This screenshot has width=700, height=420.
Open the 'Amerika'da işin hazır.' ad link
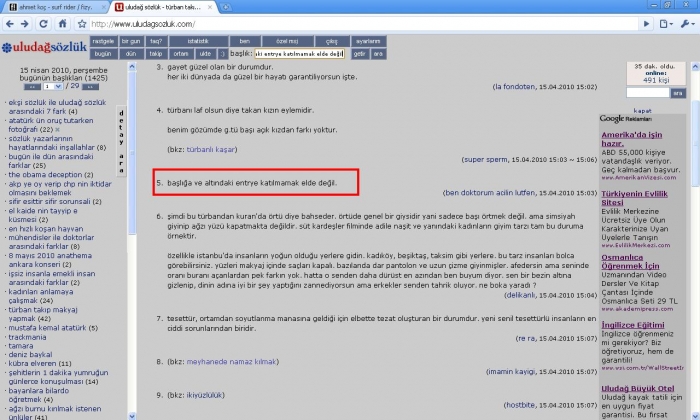pyautogui.click(x=632, y=139)
